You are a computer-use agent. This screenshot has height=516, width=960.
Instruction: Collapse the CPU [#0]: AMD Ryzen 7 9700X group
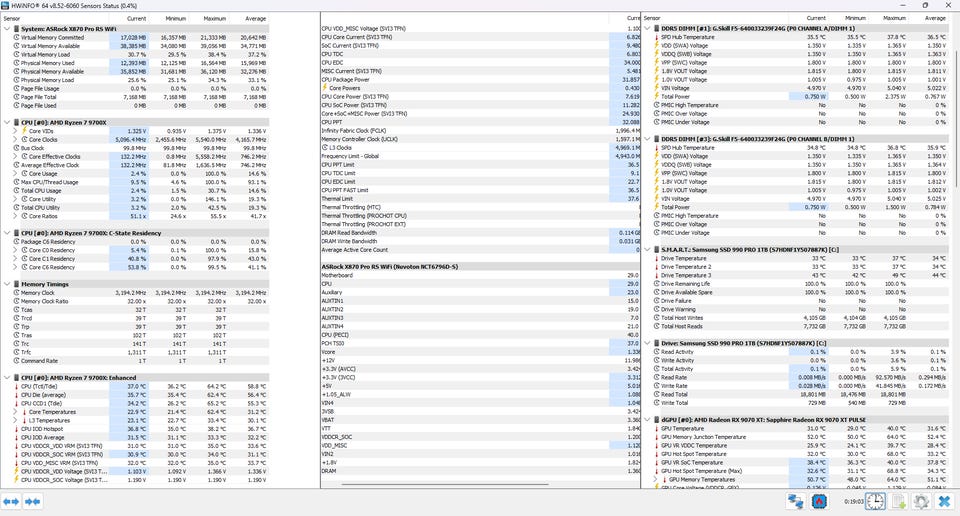7,122
